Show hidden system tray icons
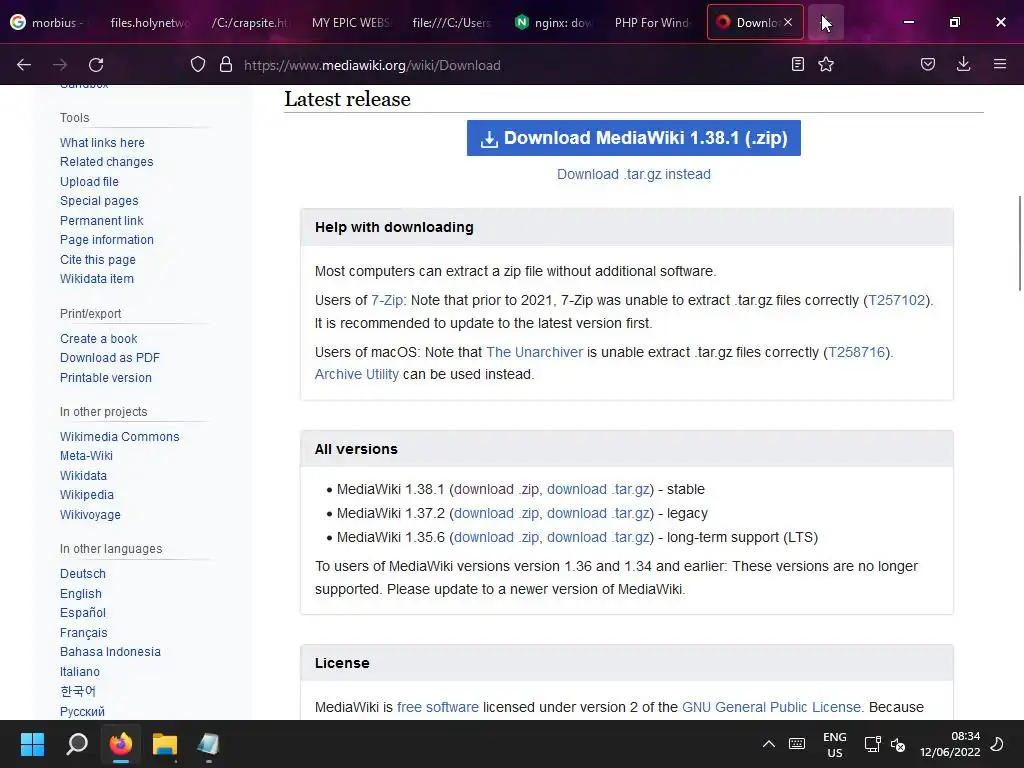The image size is (1024, 768). [x=769, y=744]
